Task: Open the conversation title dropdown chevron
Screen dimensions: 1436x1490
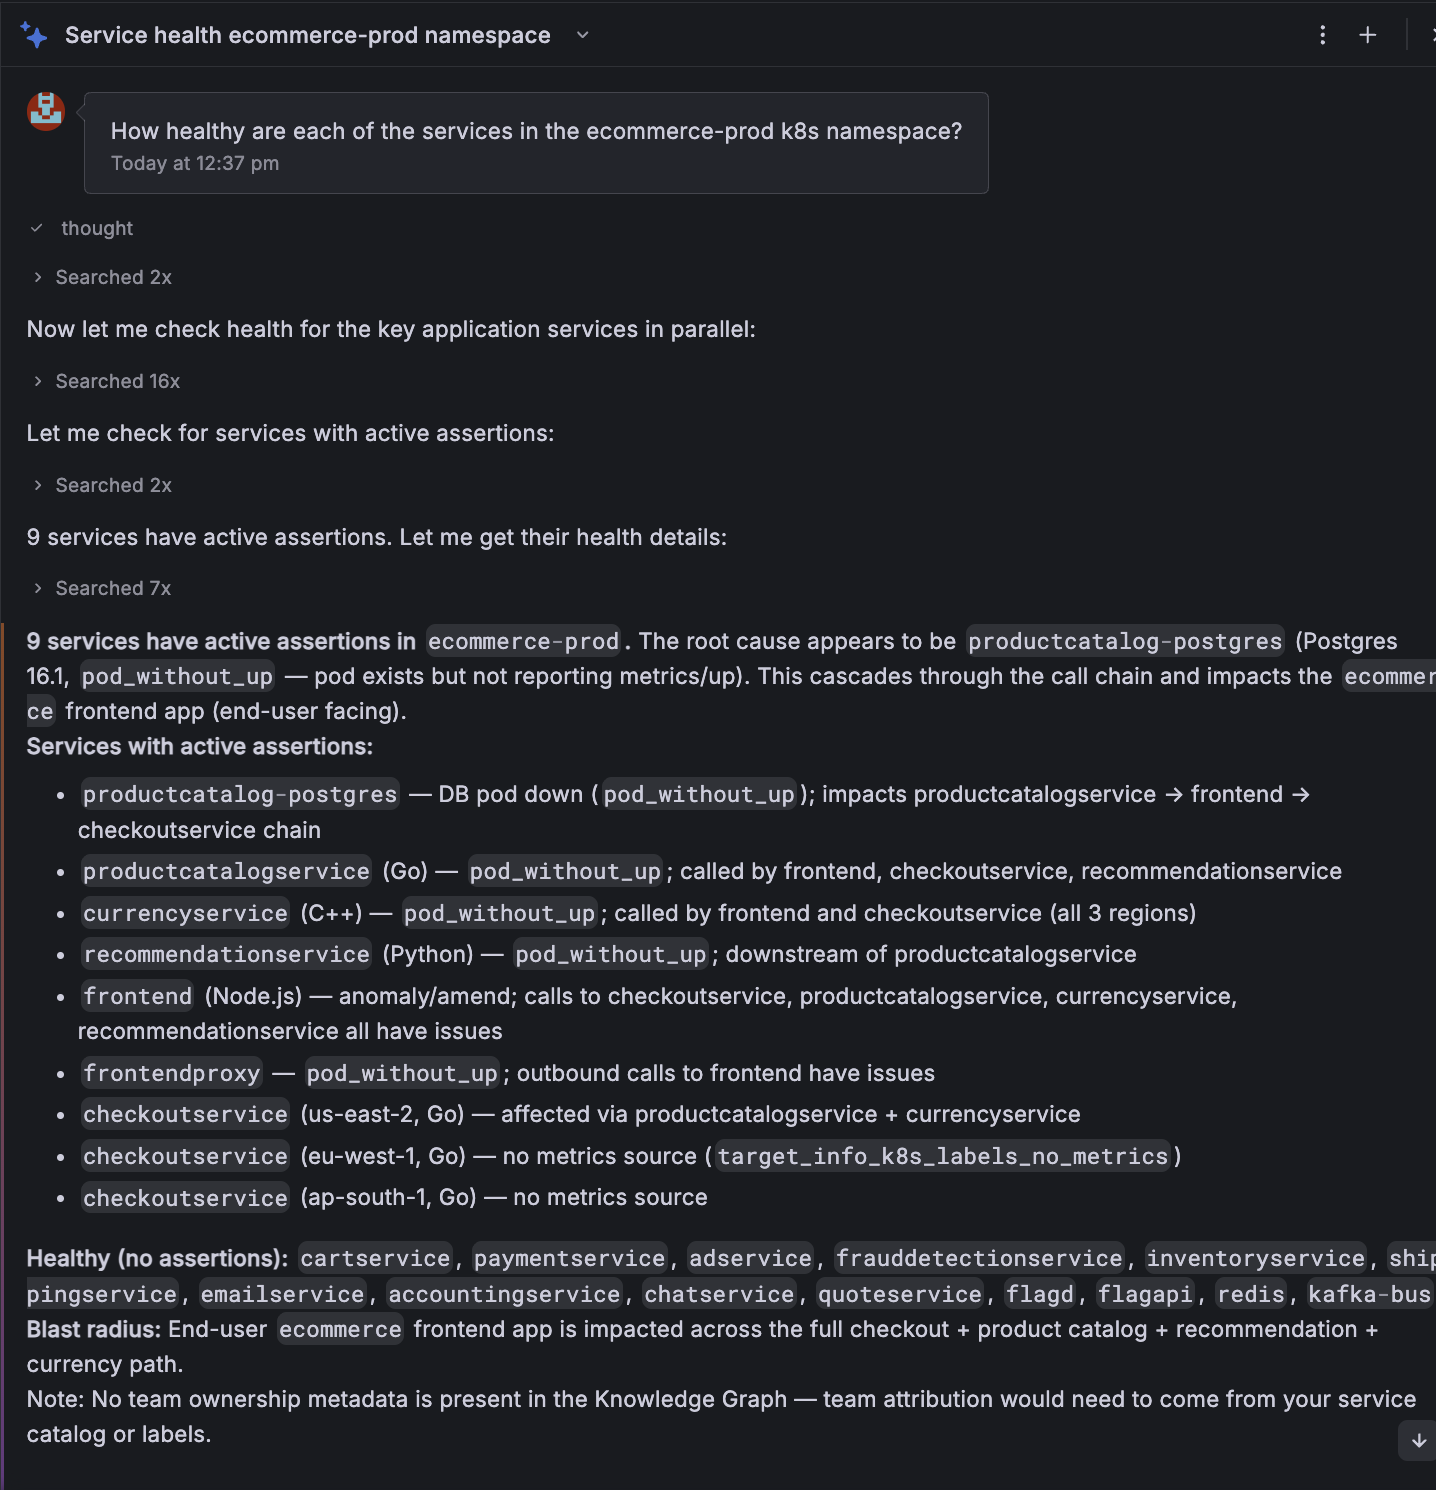Action: click(x=582, y=35)
